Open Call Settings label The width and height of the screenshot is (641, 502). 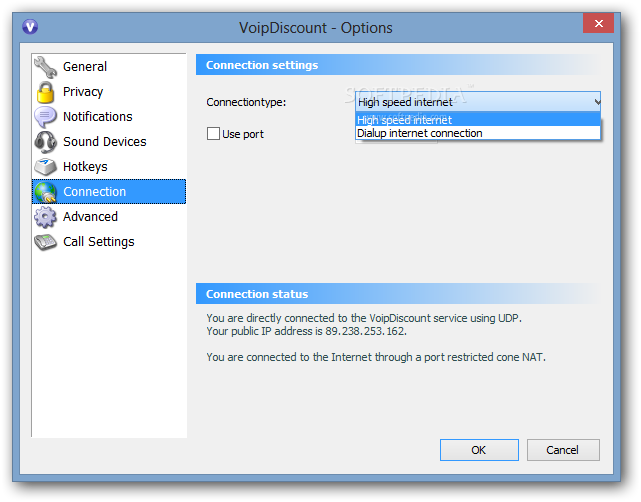(x=99, y=242)
